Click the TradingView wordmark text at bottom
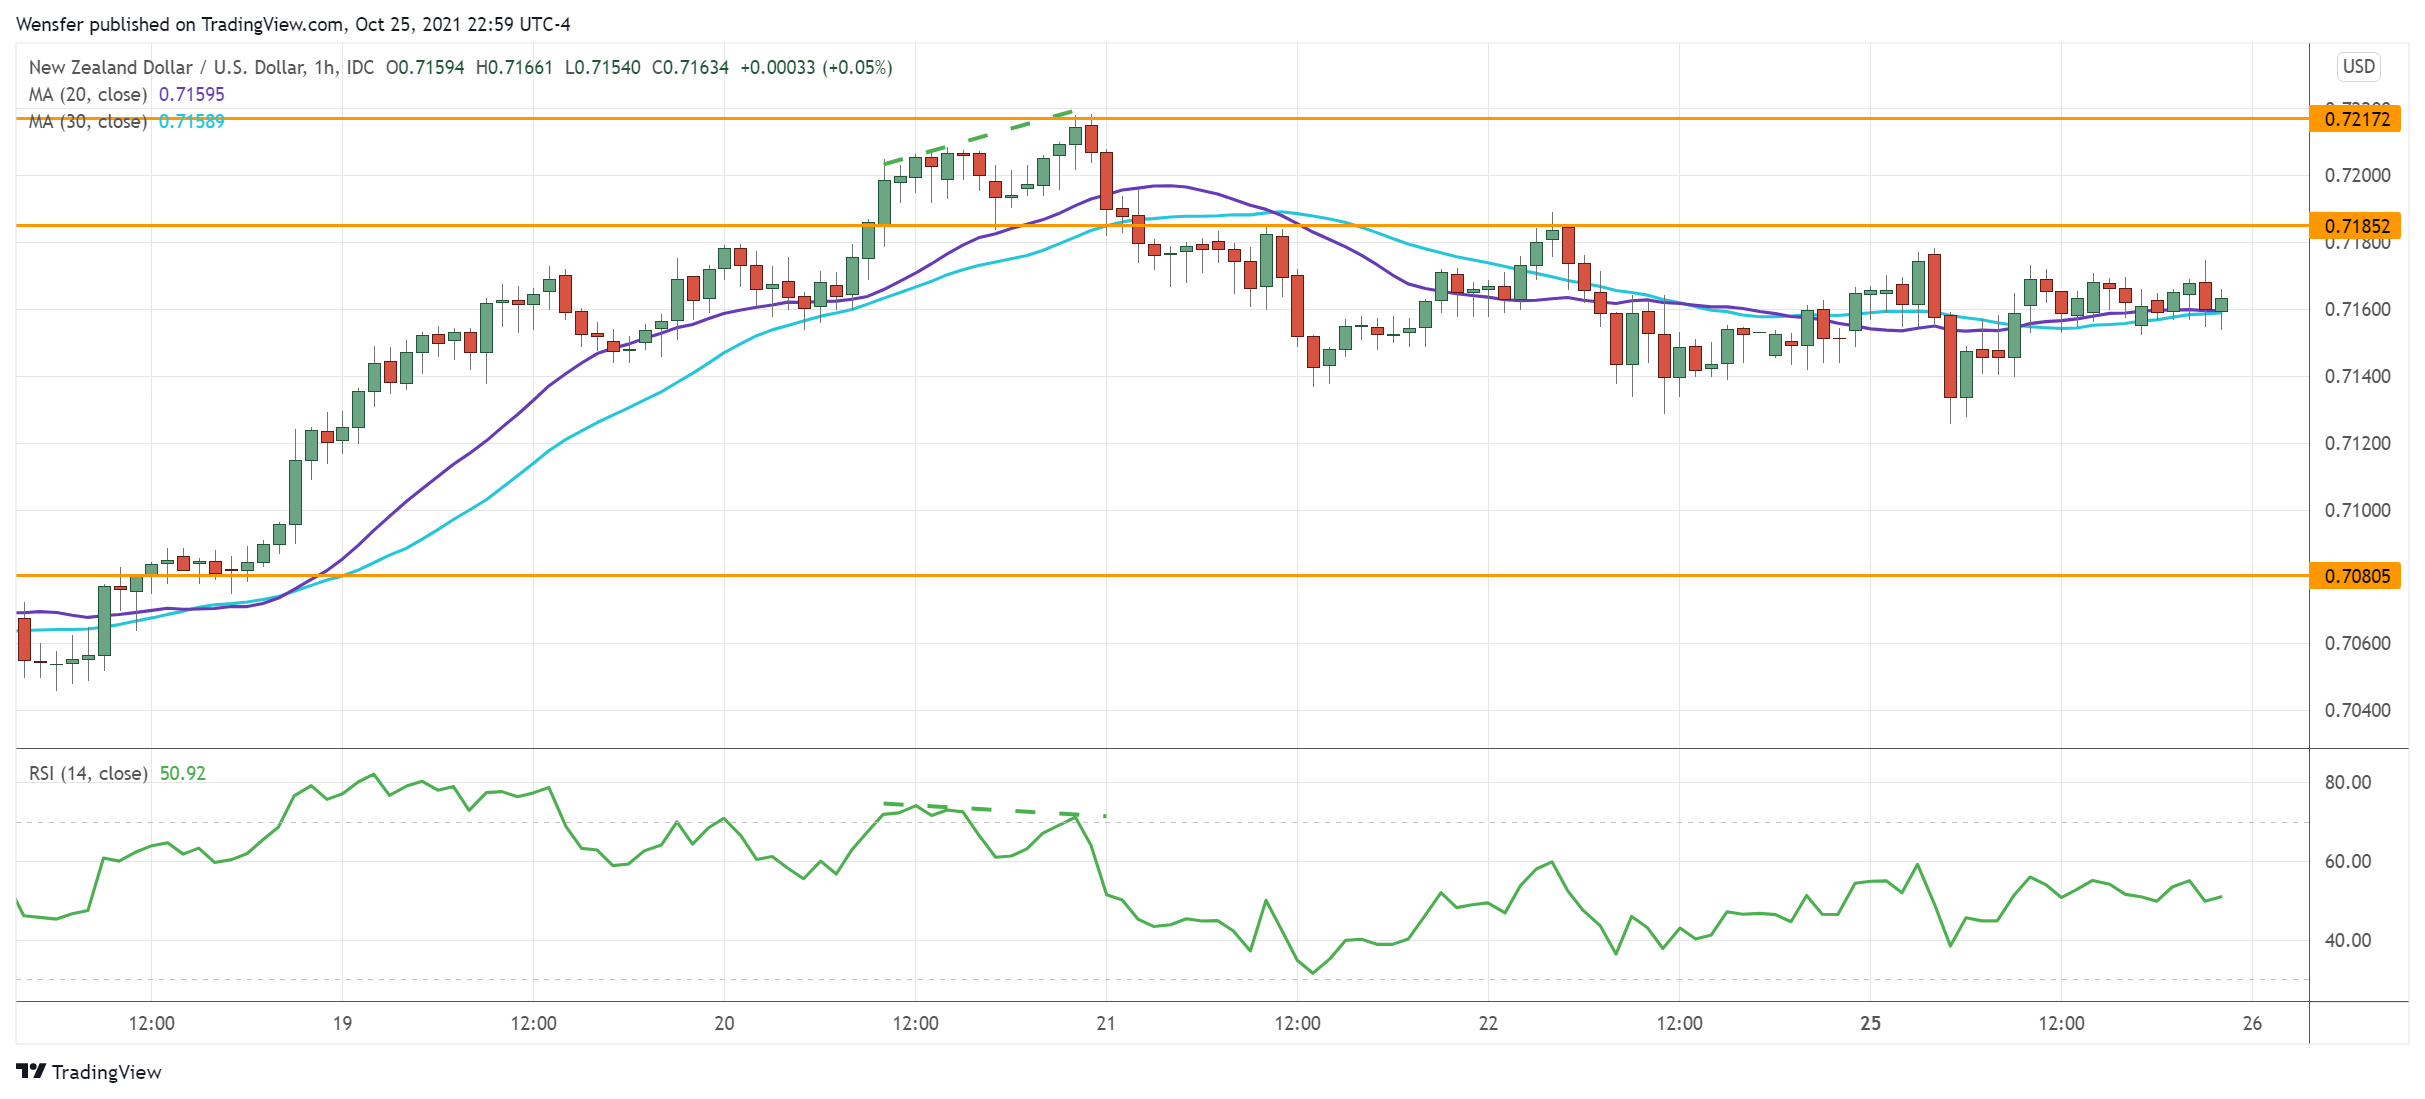 pos(106,1072)
